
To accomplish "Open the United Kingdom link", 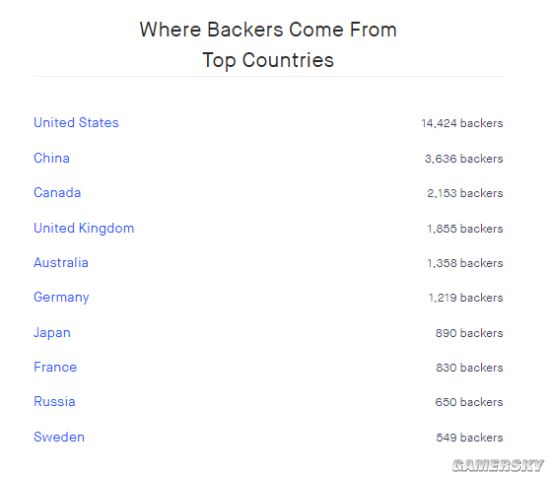I will click(84, 229).
